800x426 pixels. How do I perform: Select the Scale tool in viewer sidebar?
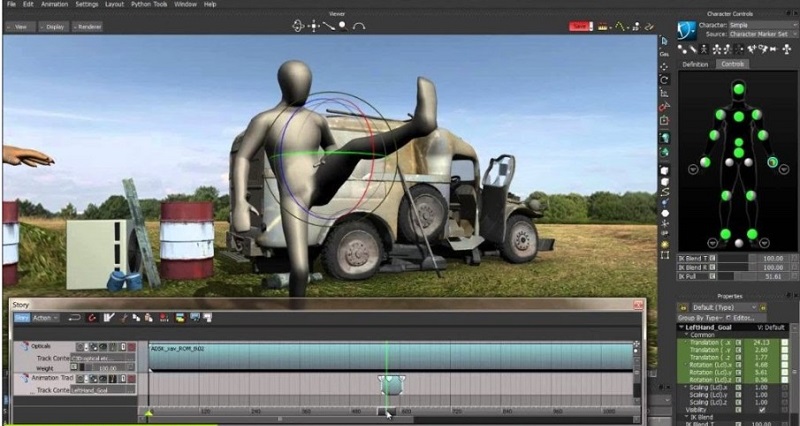[x=664, y=93]
